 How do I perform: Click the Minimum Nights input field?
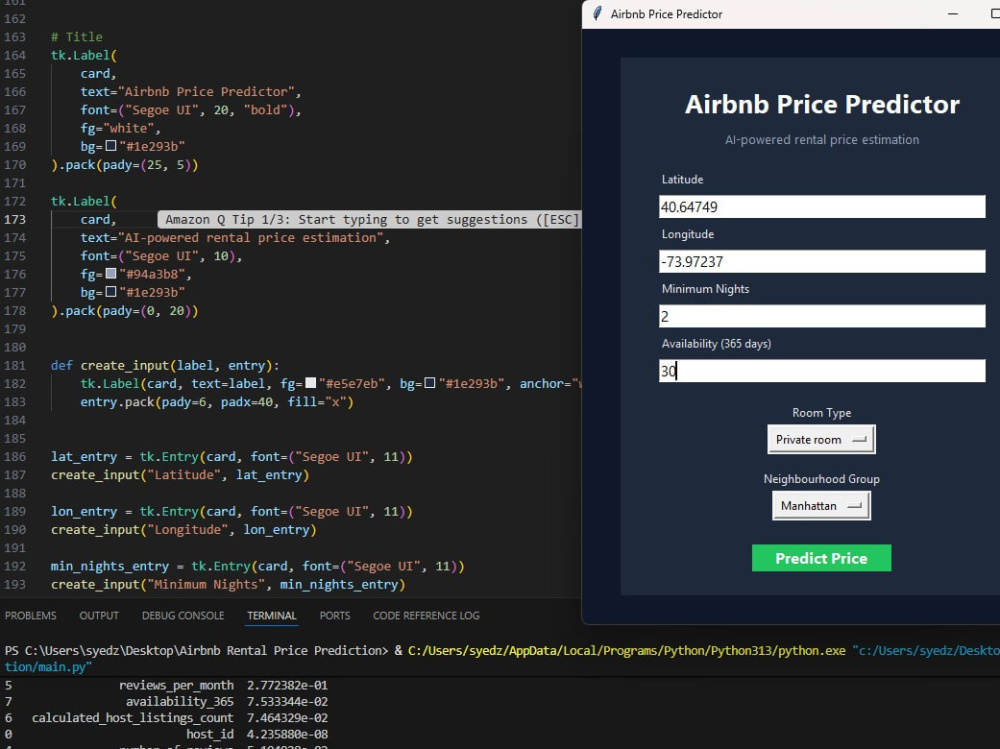pyautogui.click(x=822, y=316)
